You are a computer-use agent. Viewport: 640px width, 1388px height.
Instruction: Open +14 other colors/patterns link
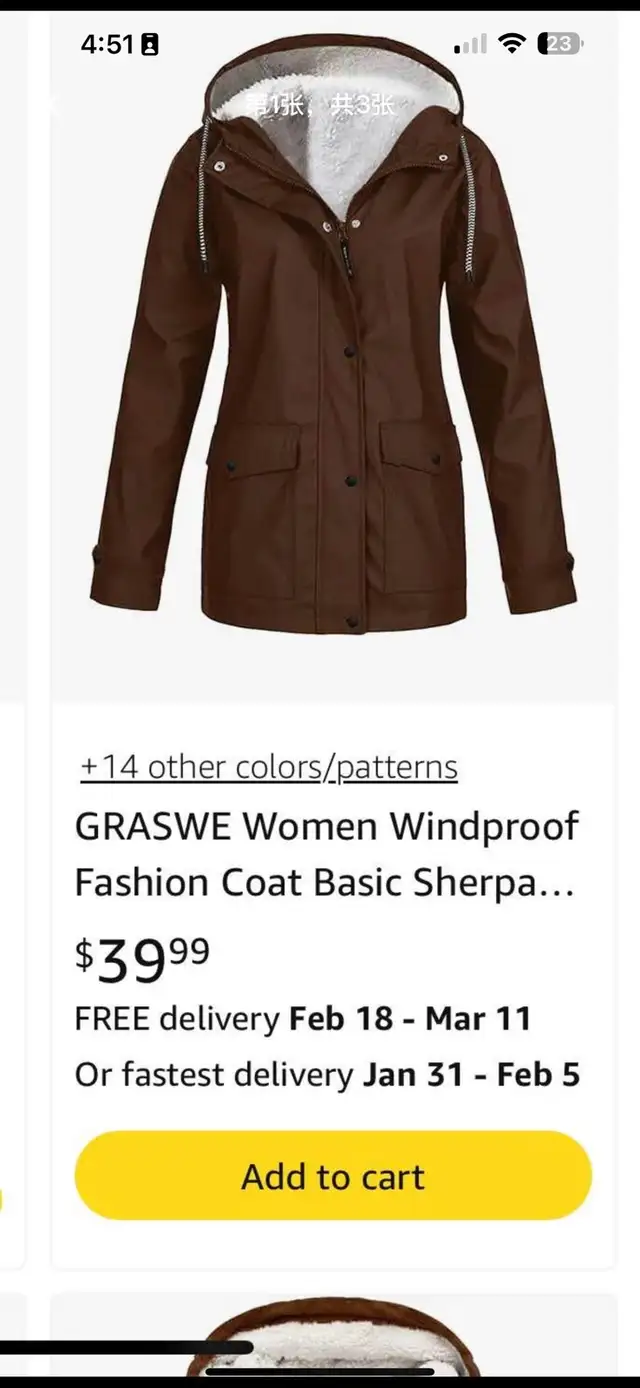tap(269, 767)
